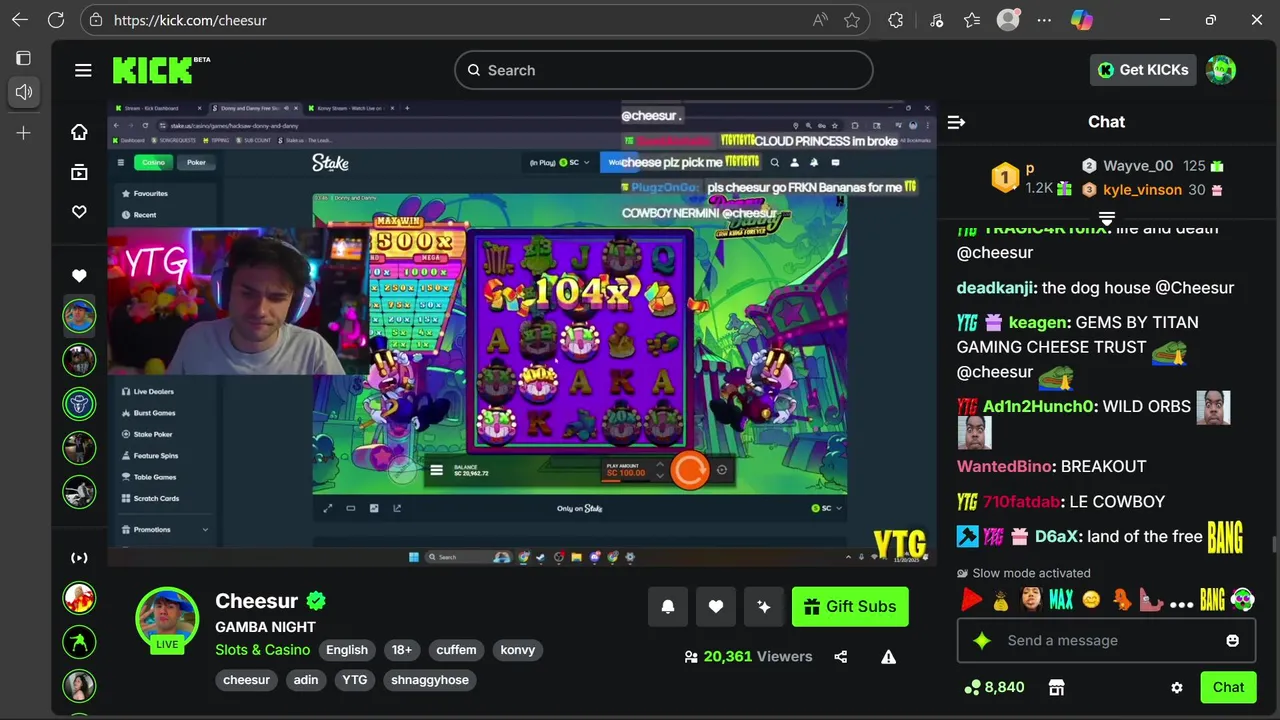The width and height of the screenshot is (1280, 720).
Task: Open the Edge favorites list
Action: pyautogui.click(x=972, y=20)
